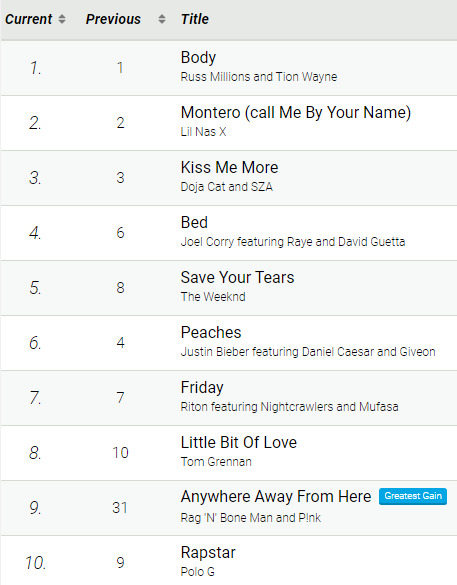The width and height of the screenshot is (457, 585).
Task: Select Save Your Tears title
Action: point(237,277)
